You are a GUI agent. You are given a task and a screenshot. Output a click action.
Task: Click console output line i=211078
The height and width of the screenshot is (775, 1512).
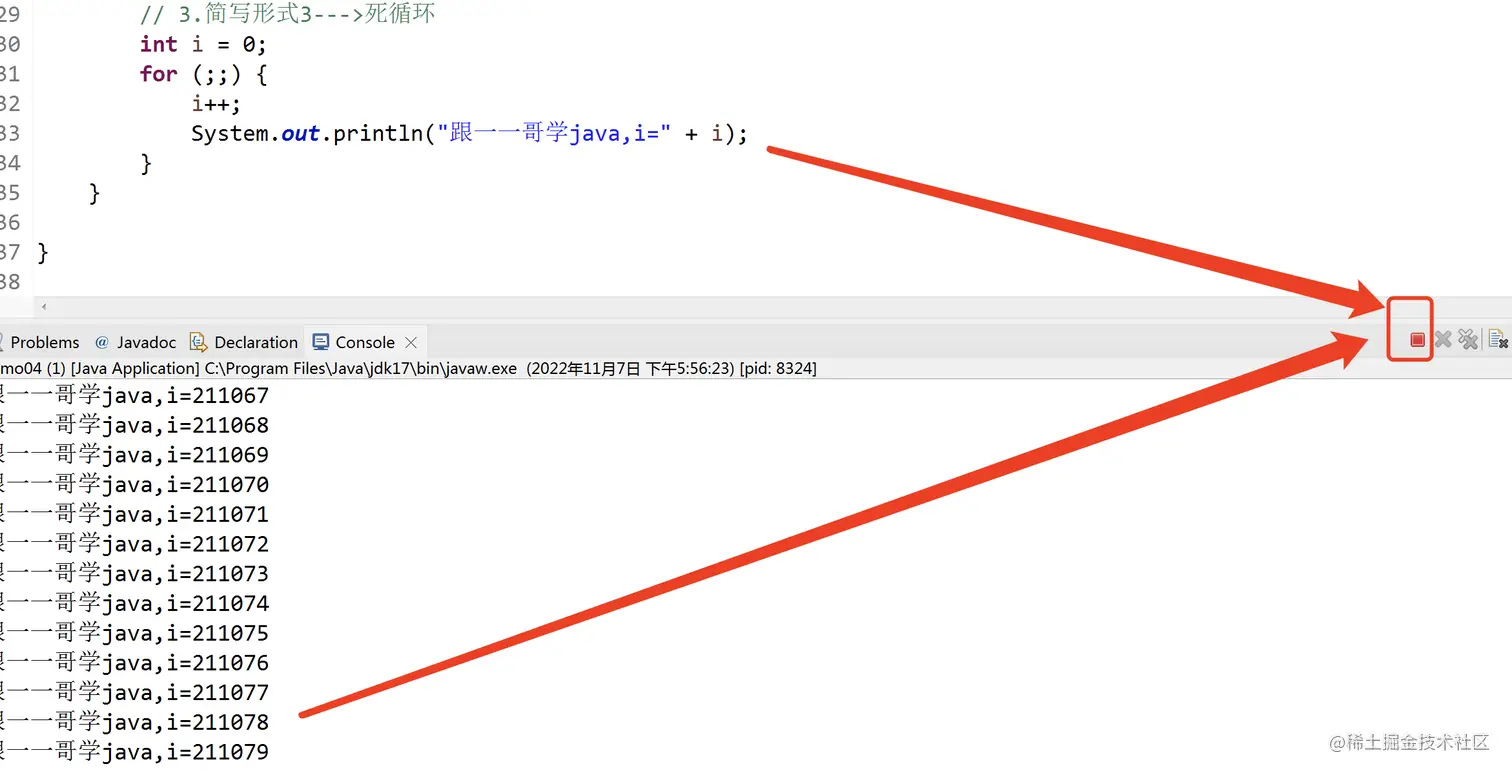point(134,722)
